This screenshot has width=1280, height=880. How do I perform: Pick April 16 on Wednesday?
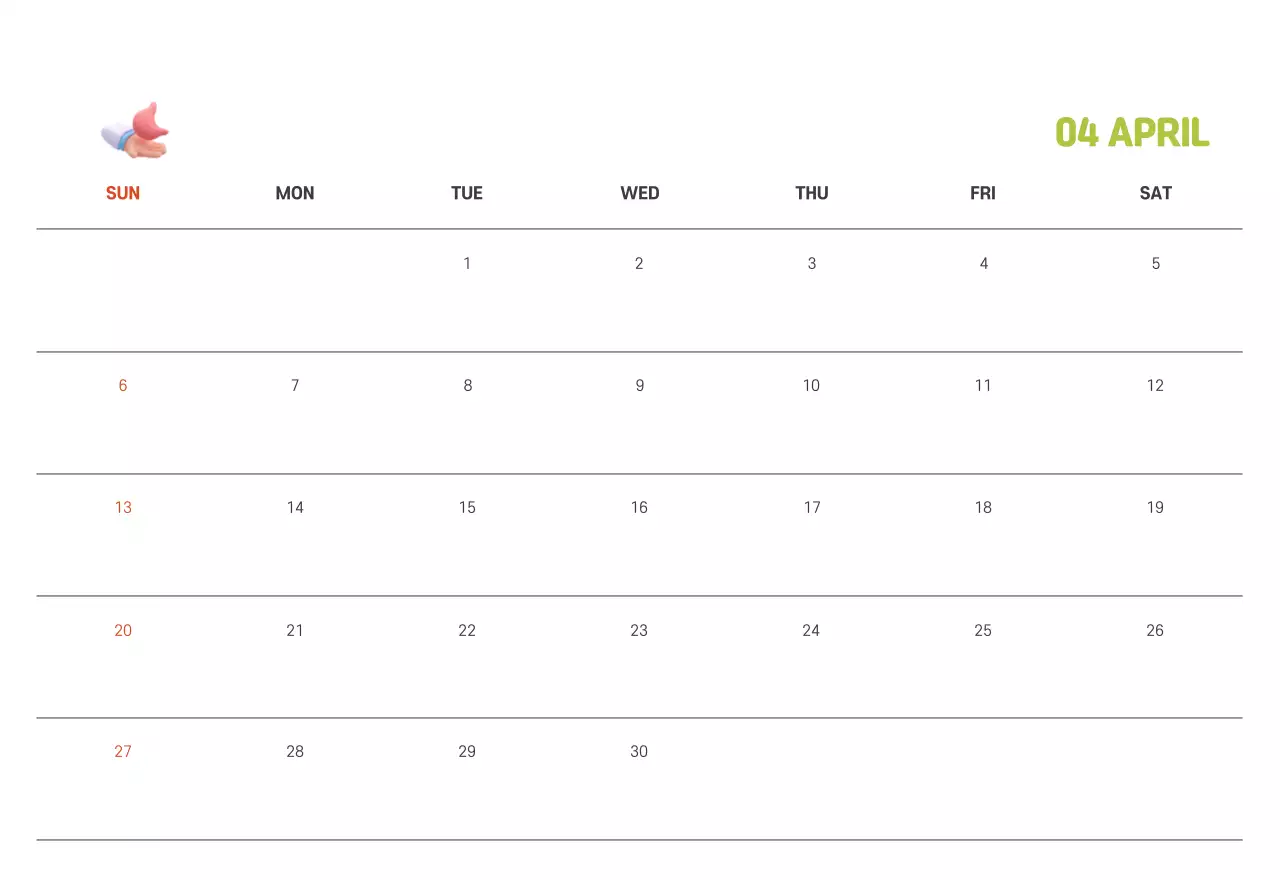(640, 508)
